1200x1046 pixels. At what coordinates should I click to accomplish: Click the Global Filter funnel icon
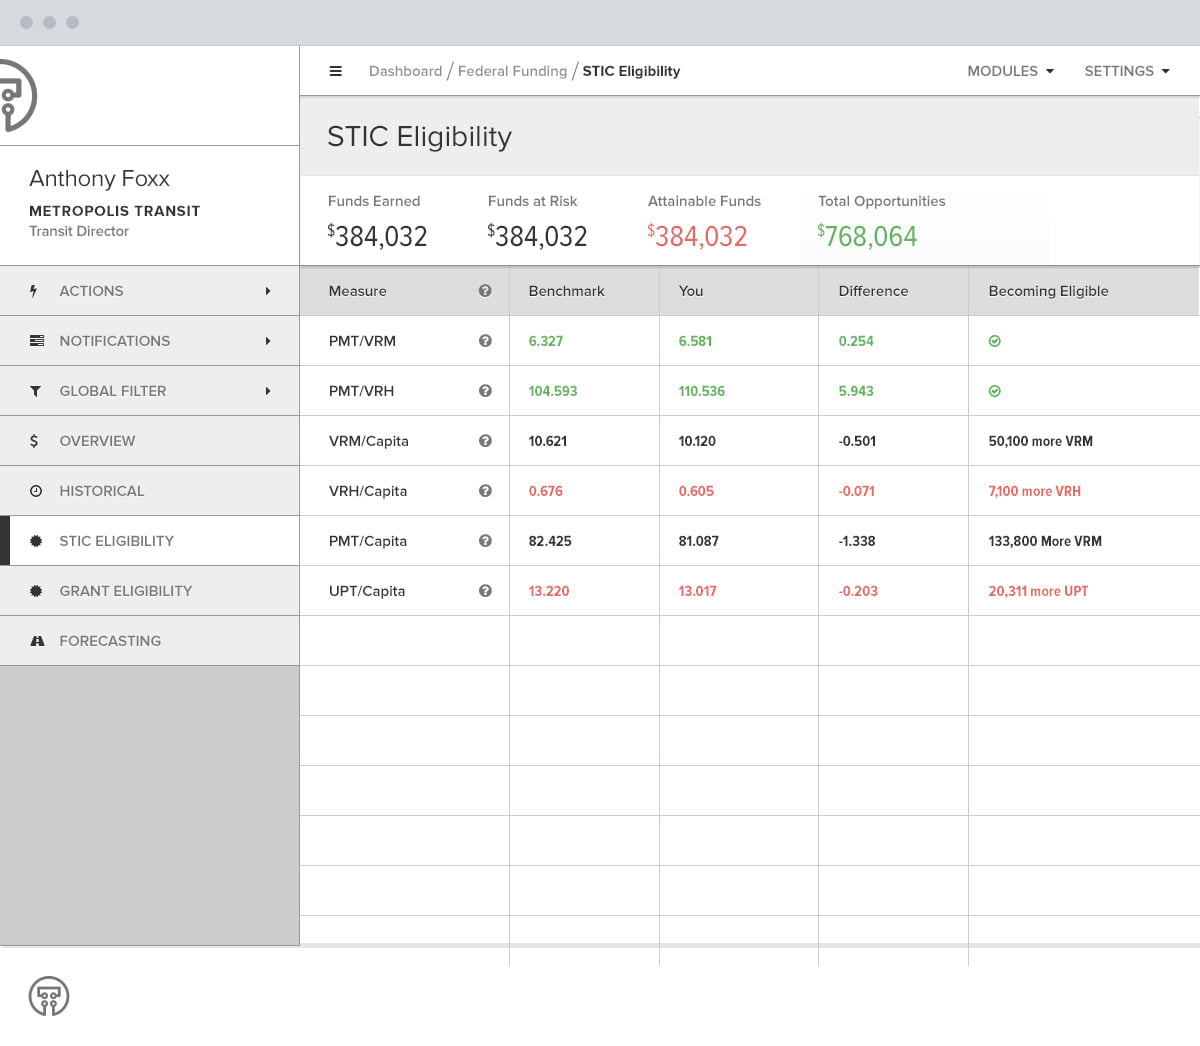pos(36,391)
